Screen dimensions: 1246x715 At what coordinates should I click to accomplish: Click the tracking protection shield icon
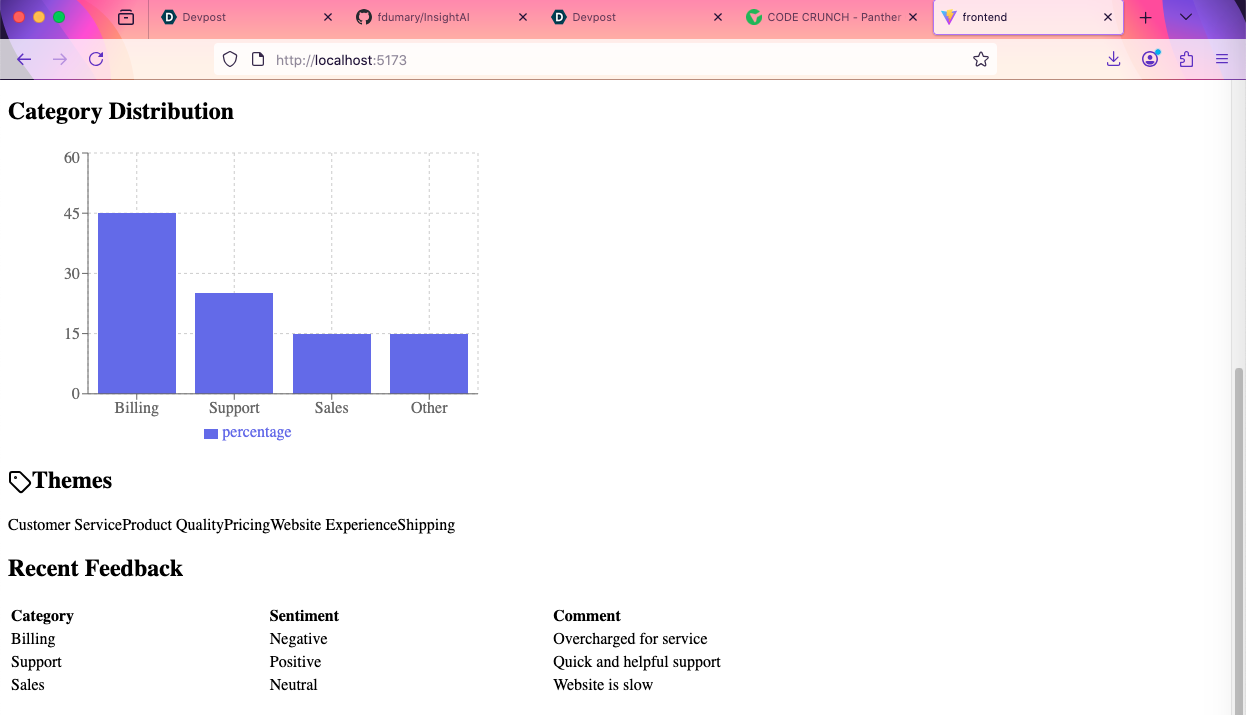[230, 58]
